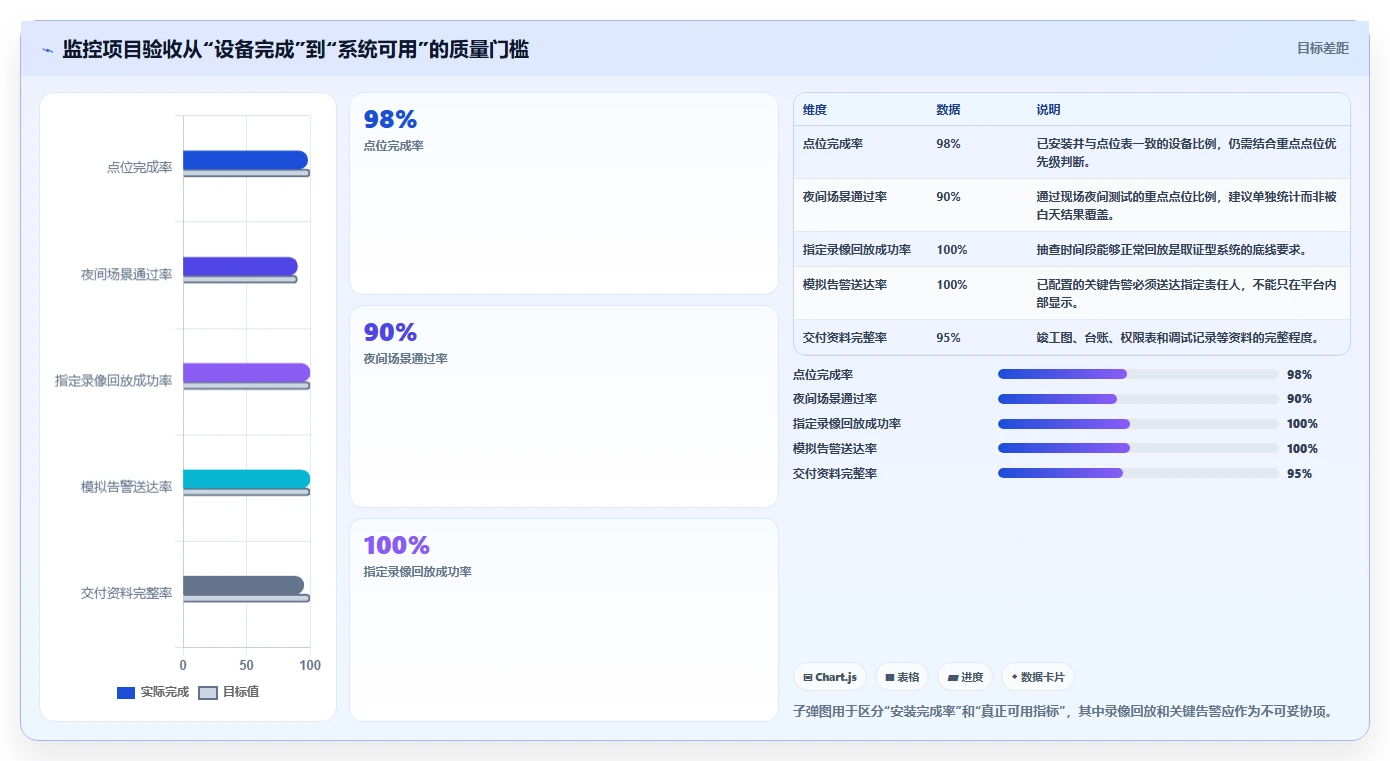Click the 98% value in the table
Image resolution: width=1390 pixels, height=761 pixels.
(948, 144)
